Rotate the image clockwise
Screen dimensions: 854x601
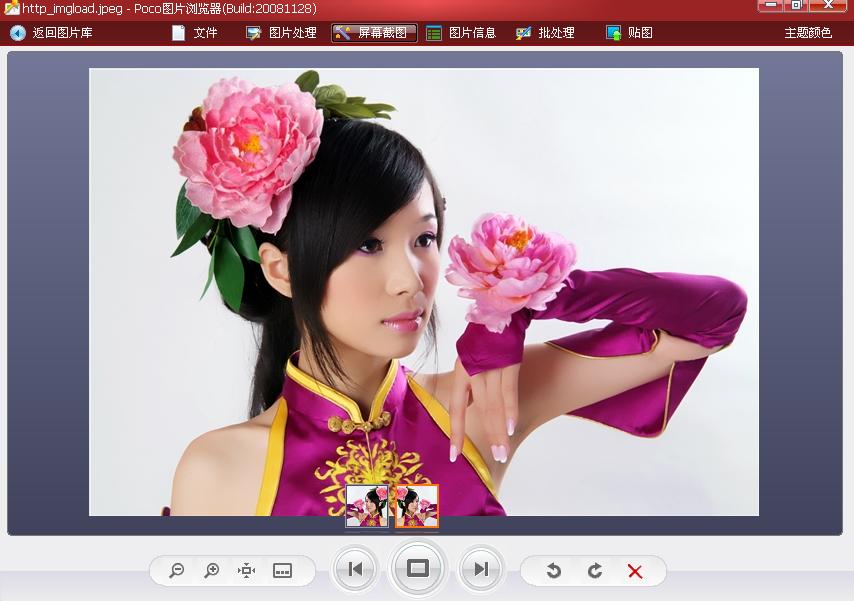tap(595, 571)
